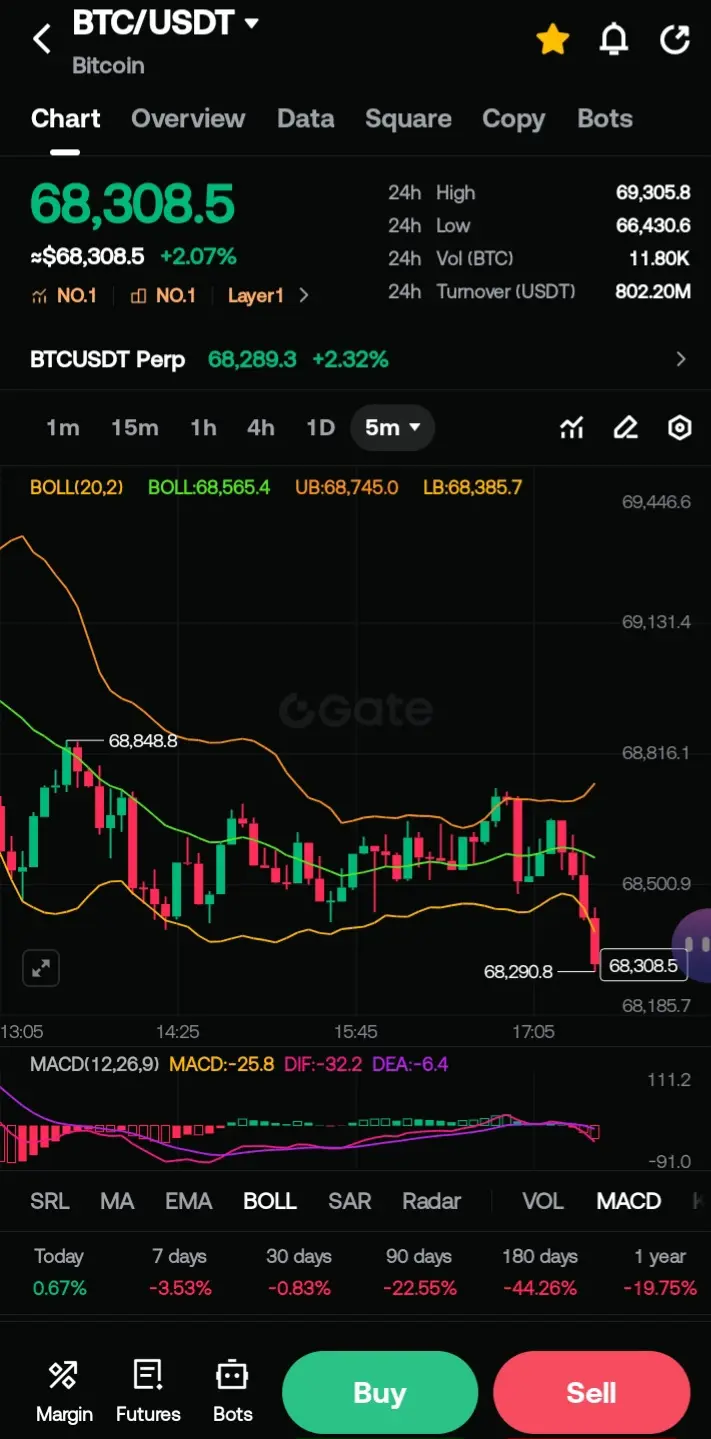Enable the SAR indicator
The image size is (711, 1439).
350,1201
